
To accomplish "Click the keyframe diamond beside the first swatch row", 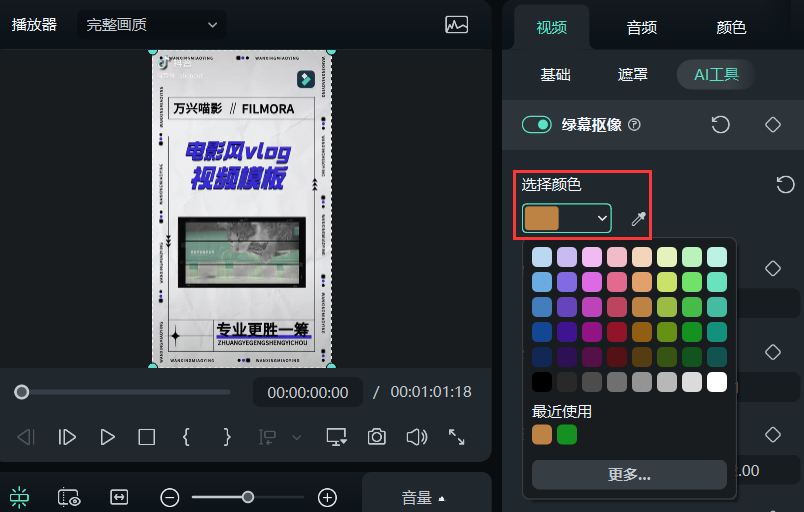I will (x=773, y=269).
